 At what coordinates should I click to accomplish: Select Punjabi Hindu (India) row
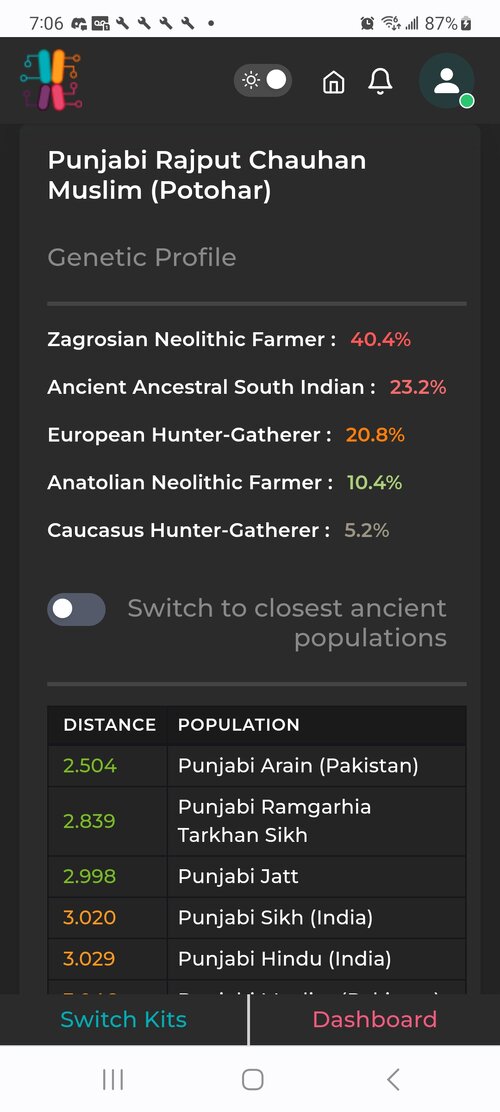(x=257, y=959)
